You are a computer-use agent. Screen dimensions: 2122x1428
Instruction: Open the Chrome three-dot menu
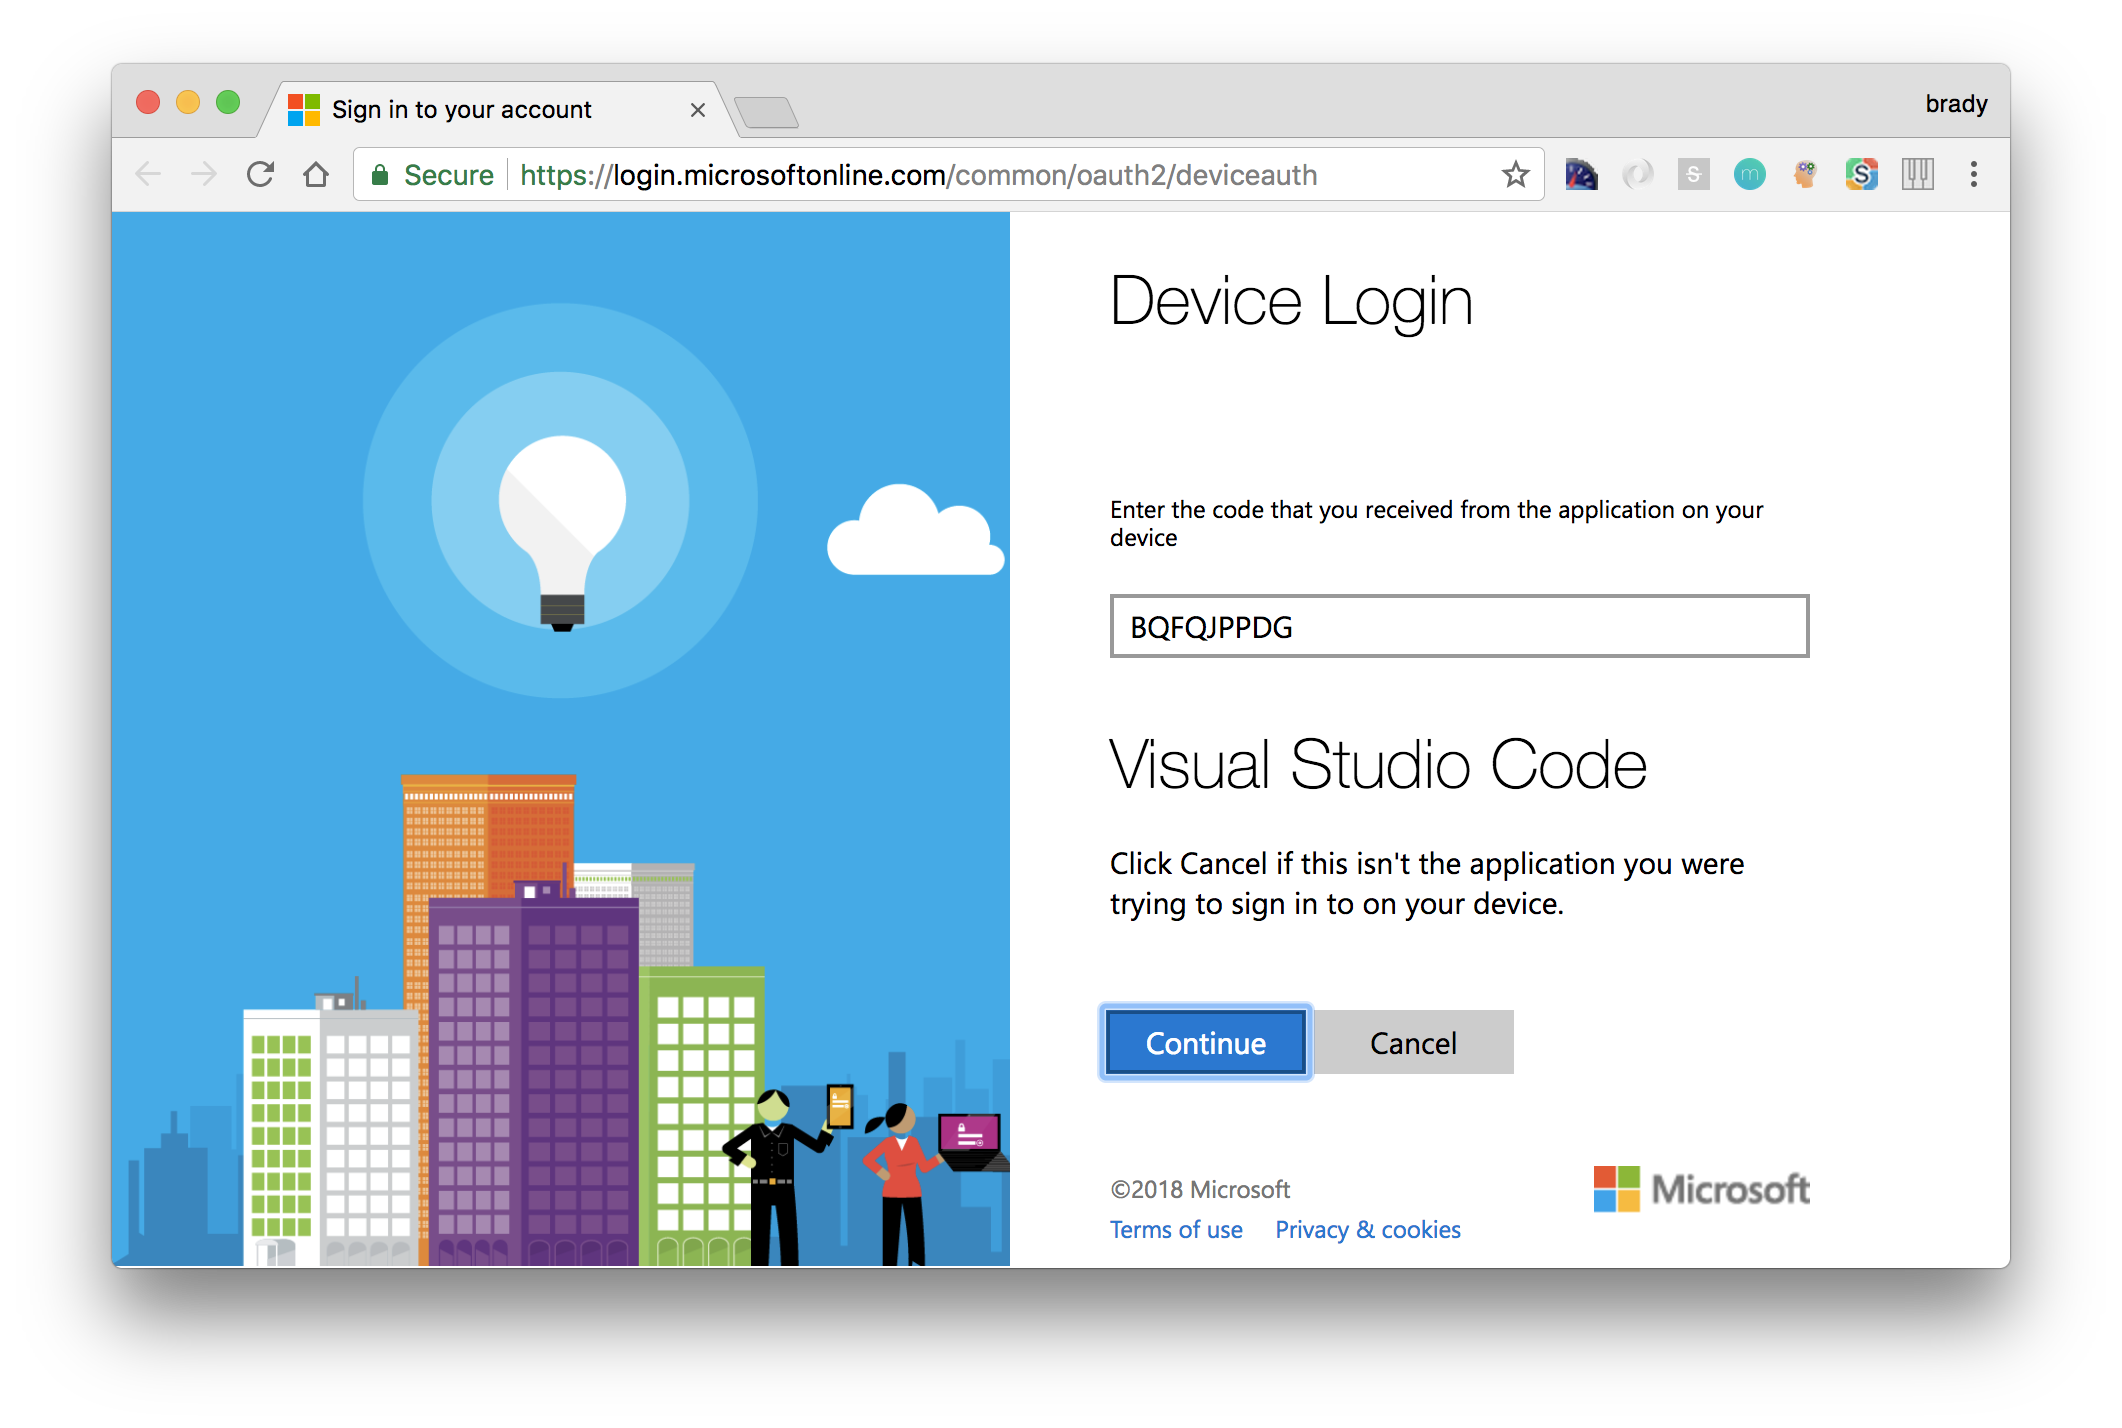click(1973, 175)
